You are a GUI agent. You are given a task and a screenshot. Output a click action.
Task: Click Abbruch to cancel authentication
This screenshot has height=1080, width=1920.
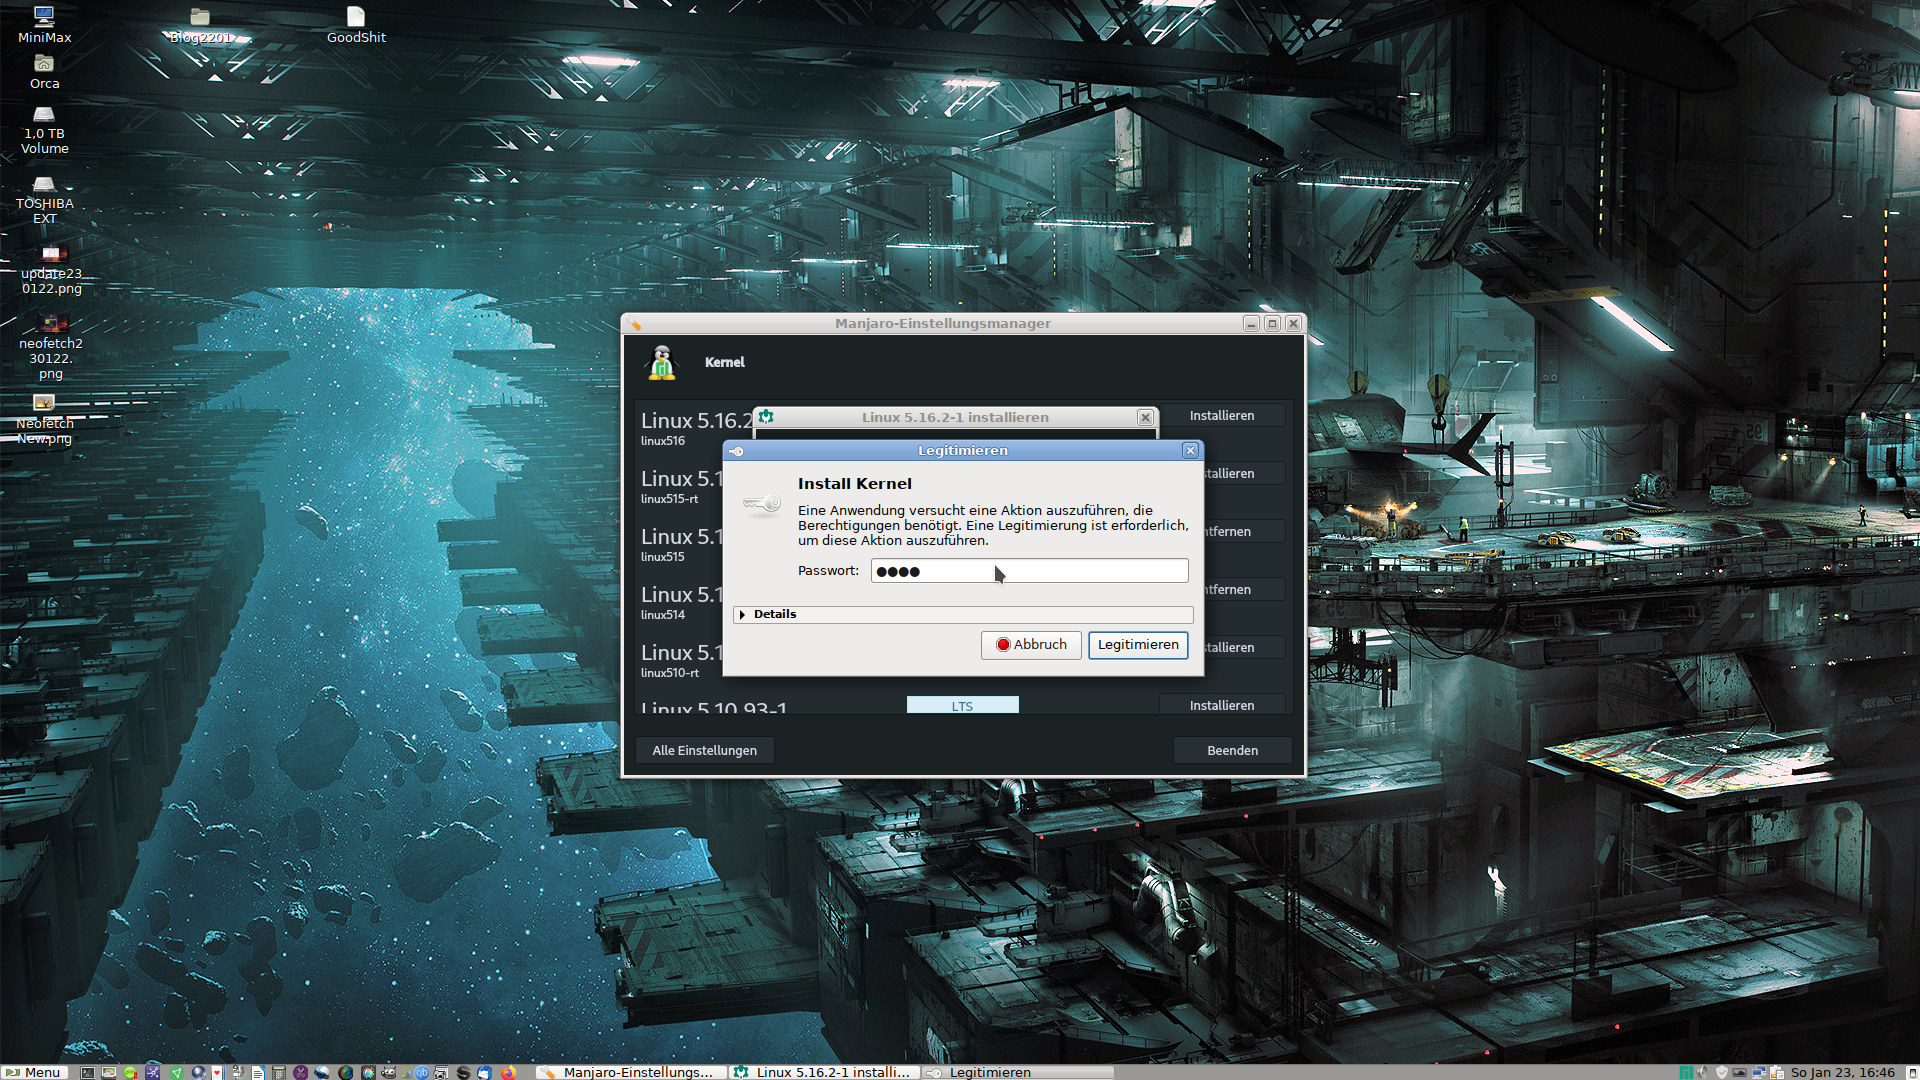point(1031,645)
